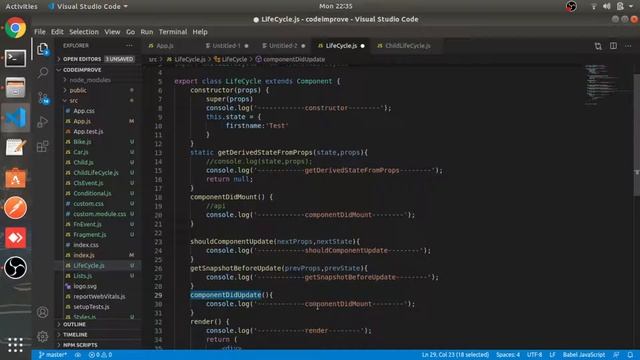Image resolution: width=640 pixels, height=360 pixels.
Task: Open the text editor from the dock
Action: click(x=16, y=147)
